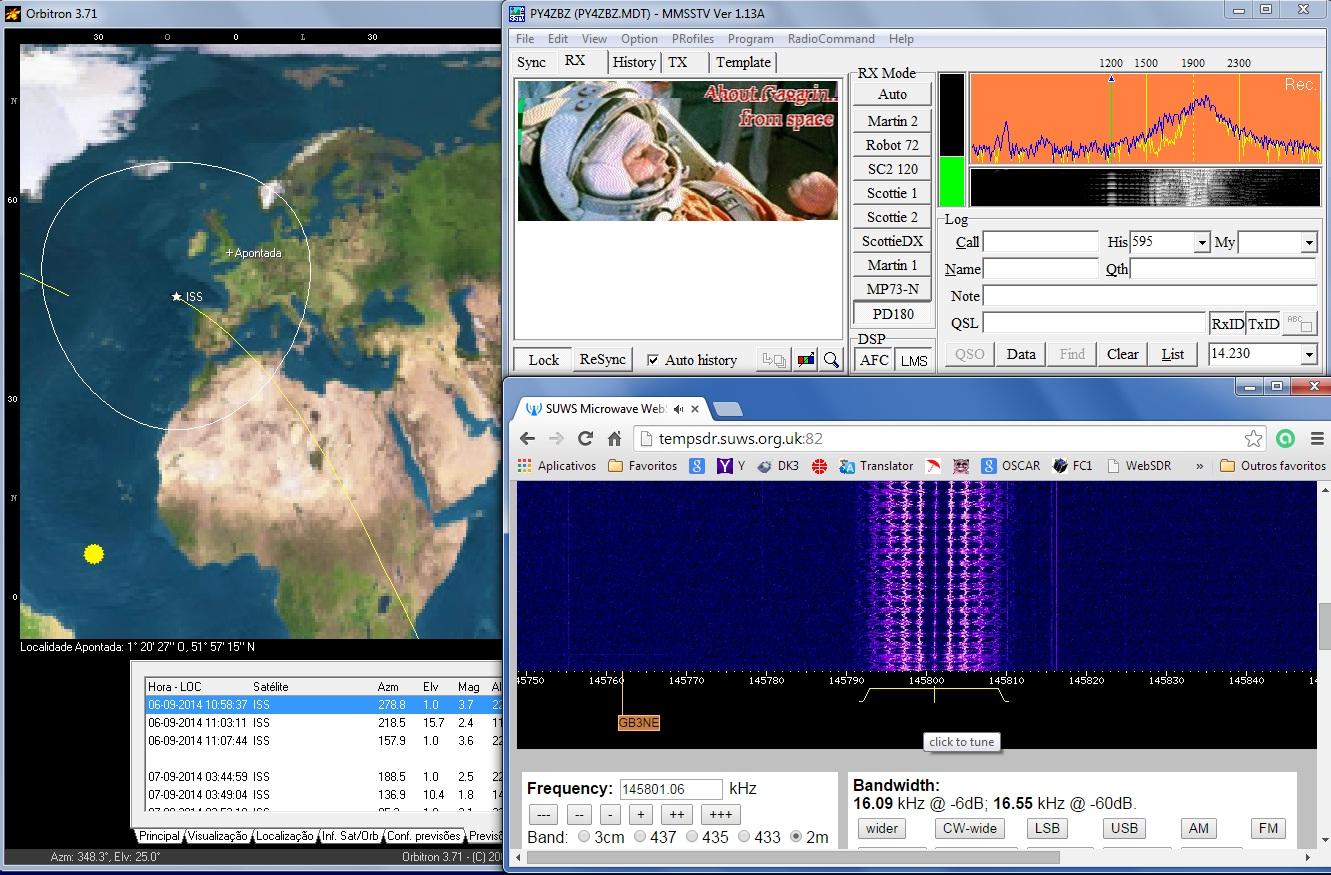The width and height of the screenshot is (1331, 875).
Task: Open the Translator bookmark icon
Action: click(x=847, y=466)
